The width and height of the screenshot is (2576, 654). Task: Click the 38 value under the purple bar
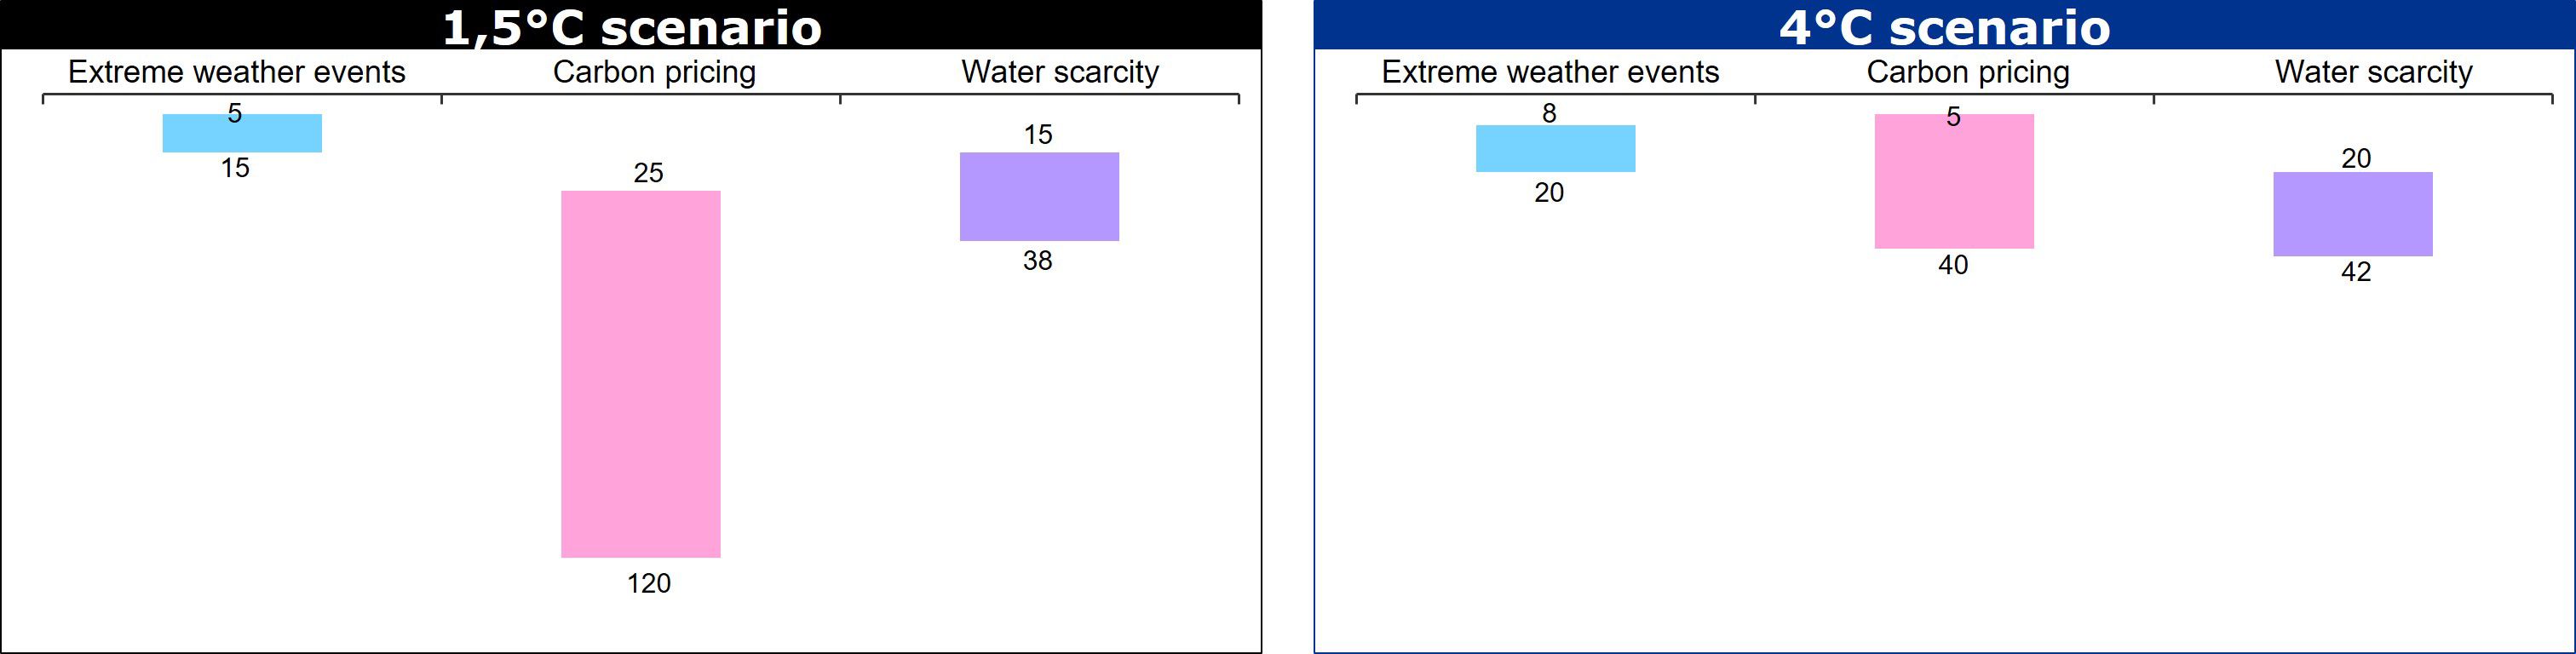click(1037, 261)
